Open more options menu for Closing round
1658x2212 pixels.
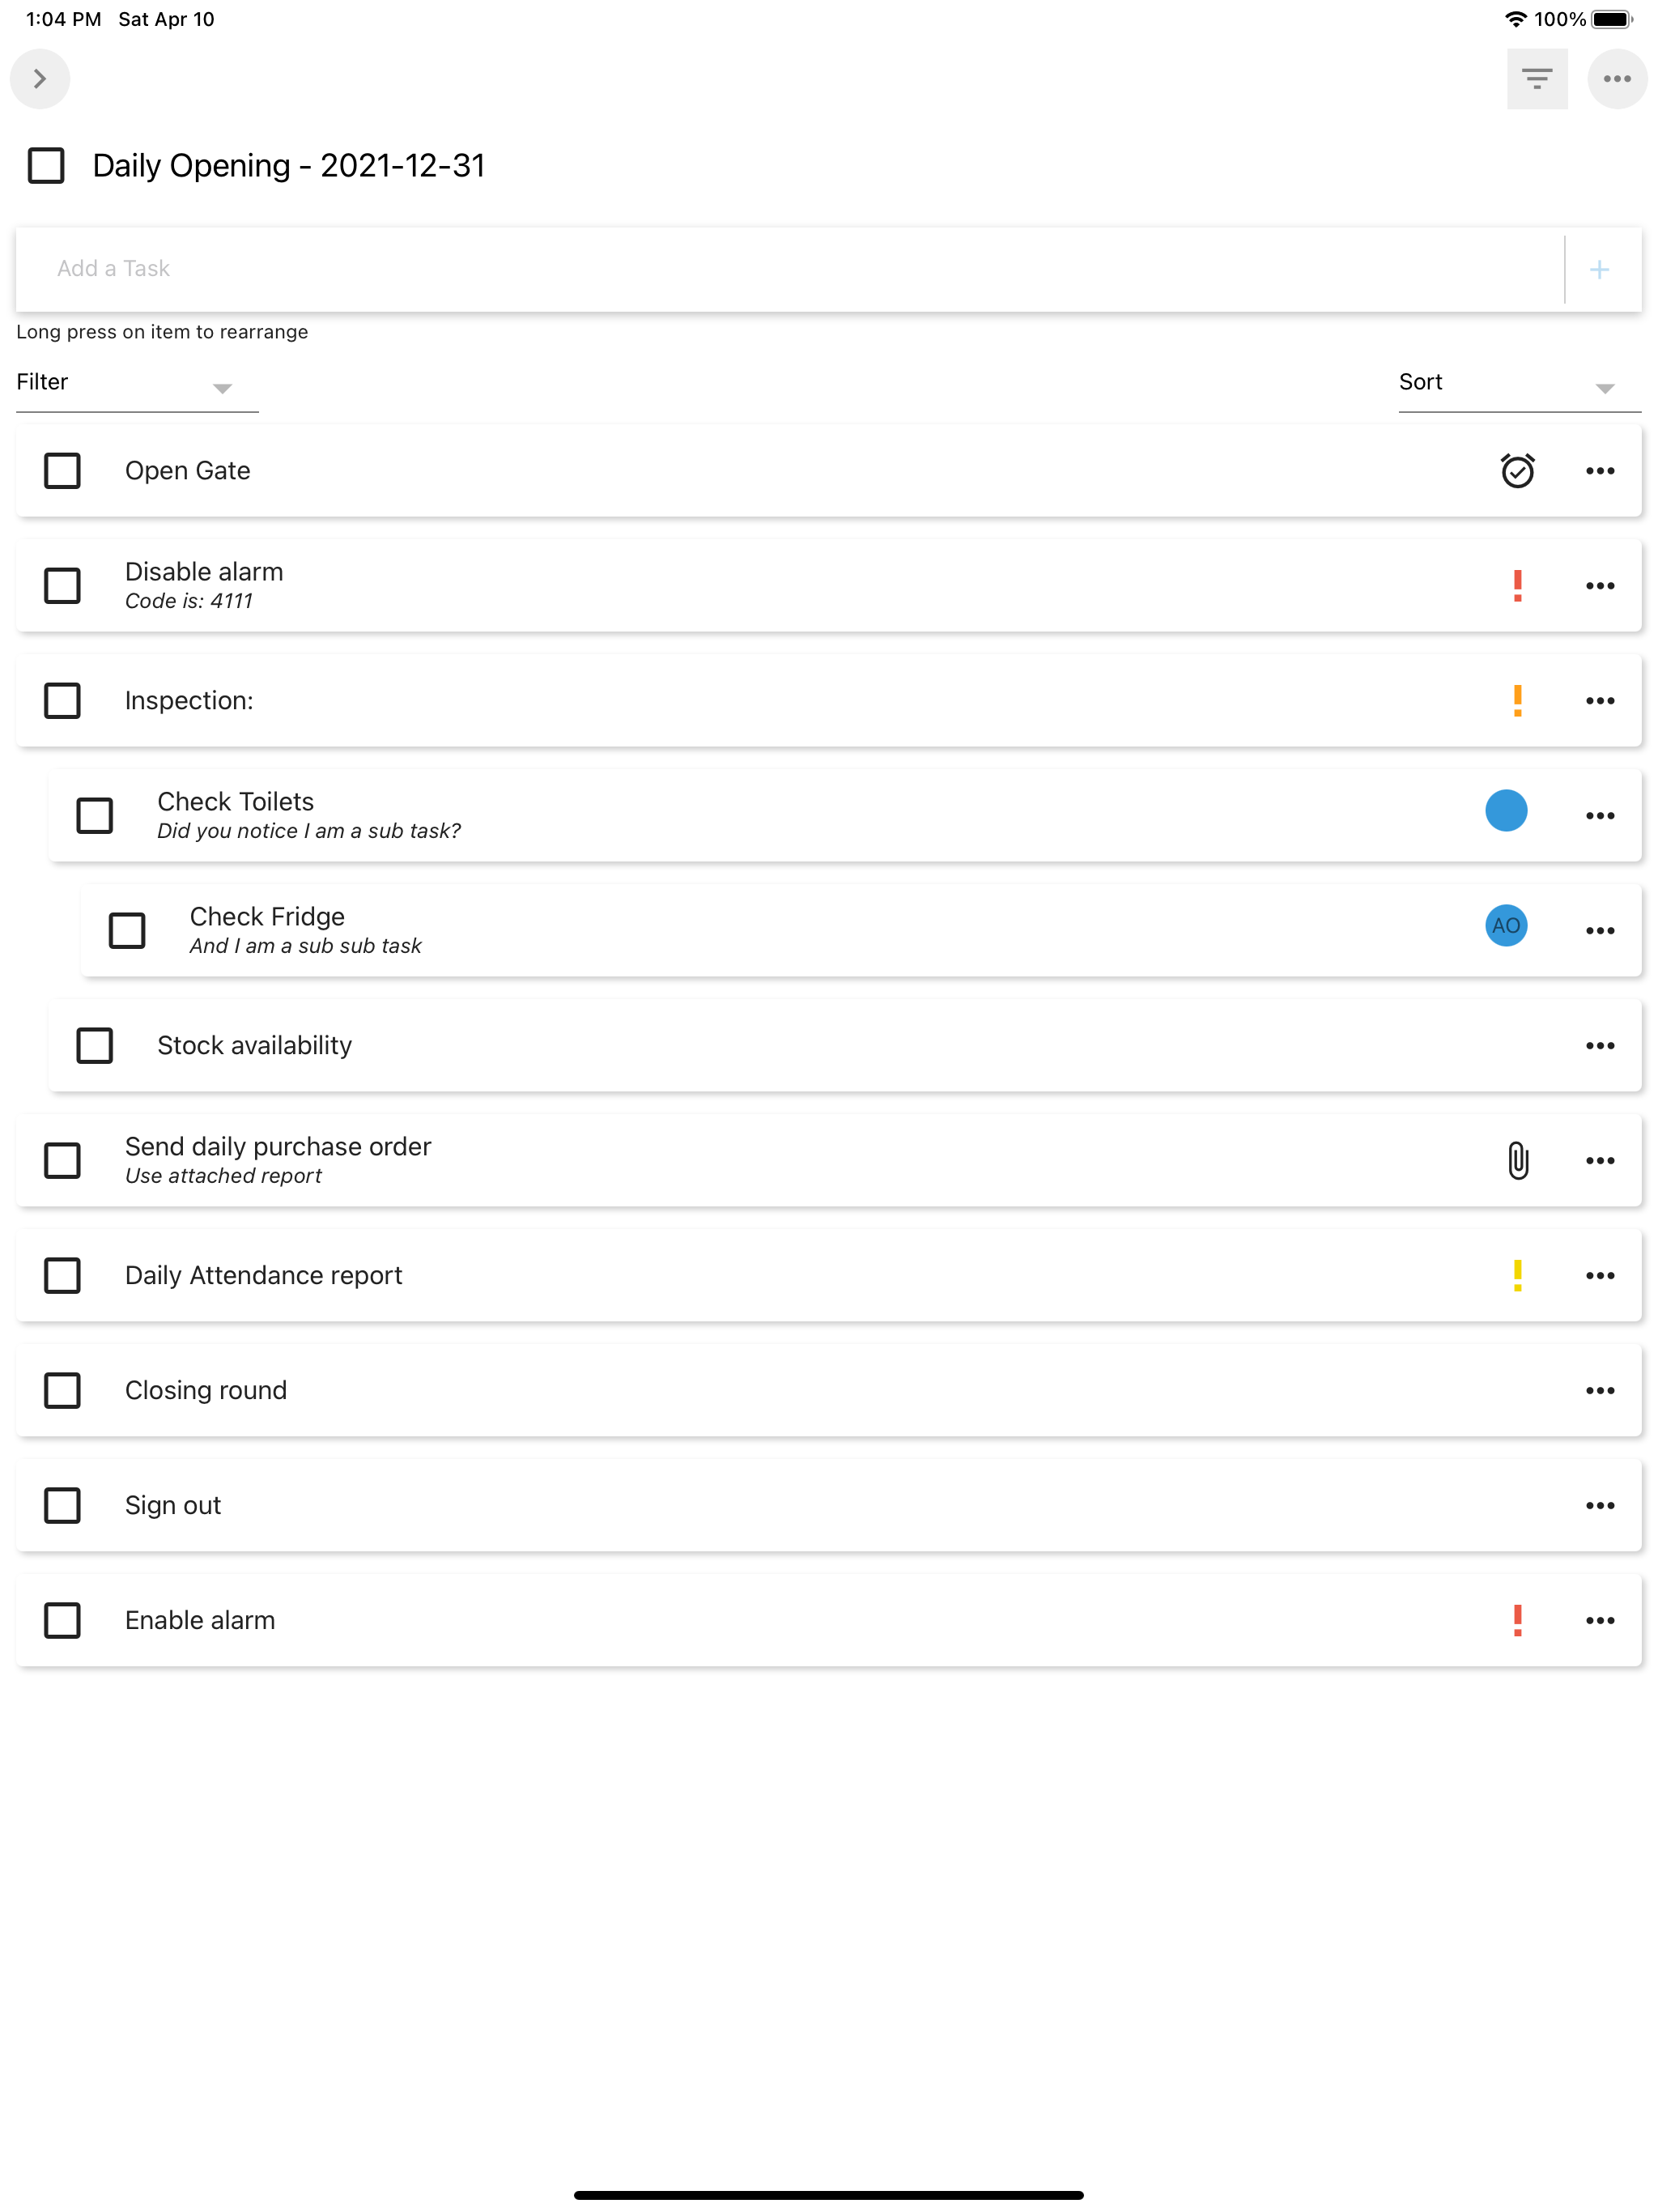1599,1391
